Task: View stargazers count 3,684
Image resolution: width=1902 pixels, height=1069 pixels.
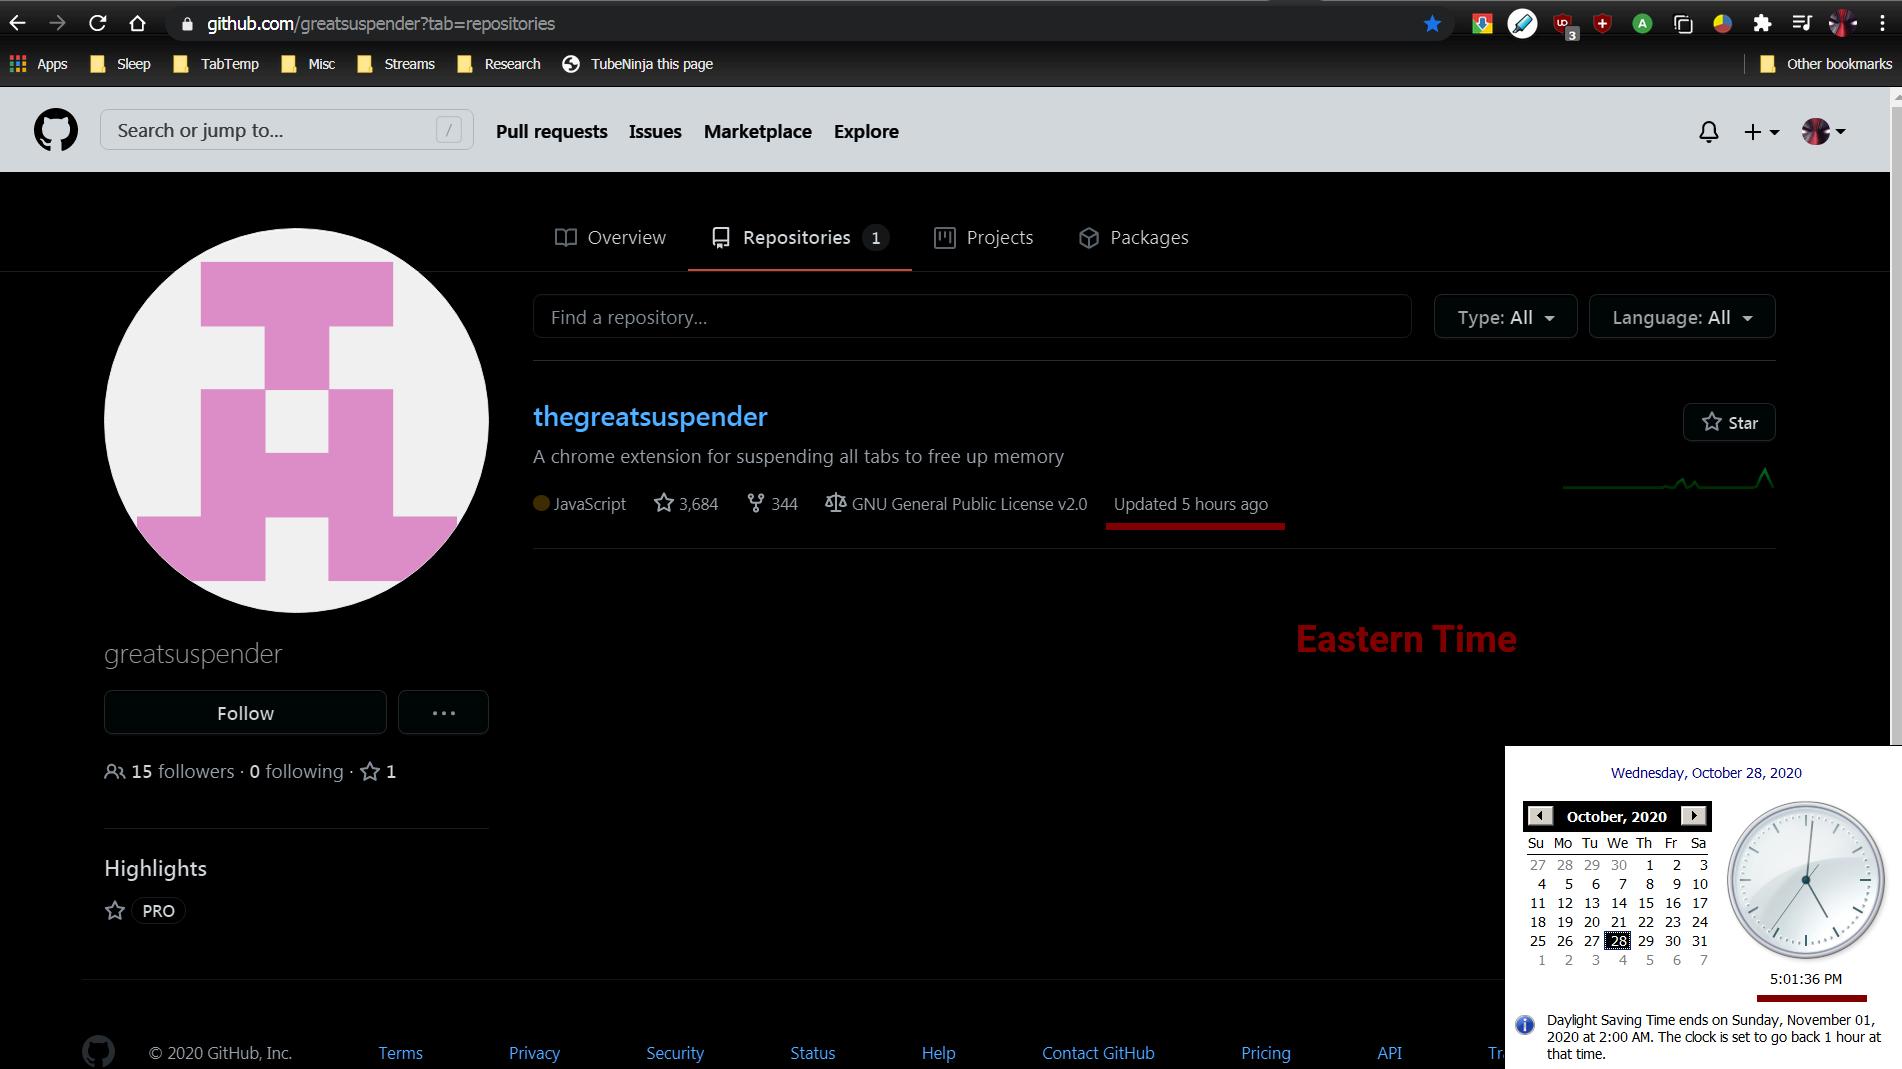Action: [x=686, y=504]
